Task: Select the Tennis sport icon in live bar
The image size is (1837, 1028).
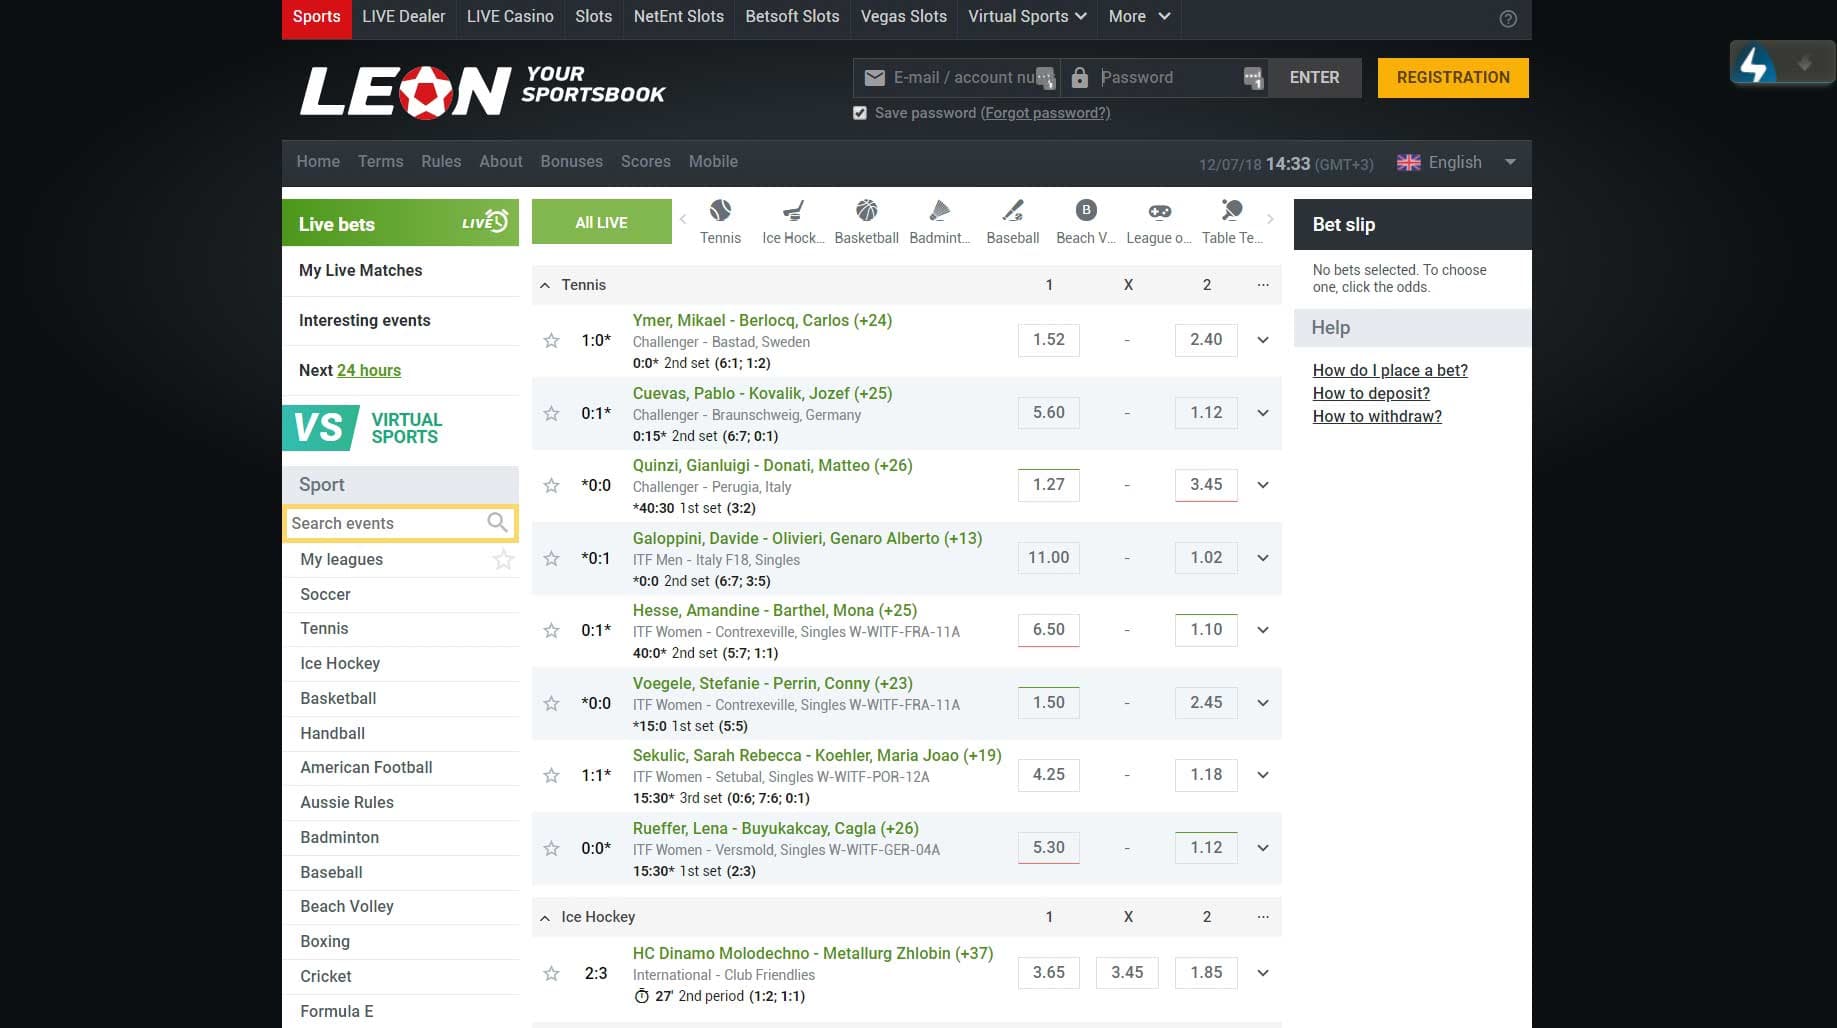Action: coord(720,212)
